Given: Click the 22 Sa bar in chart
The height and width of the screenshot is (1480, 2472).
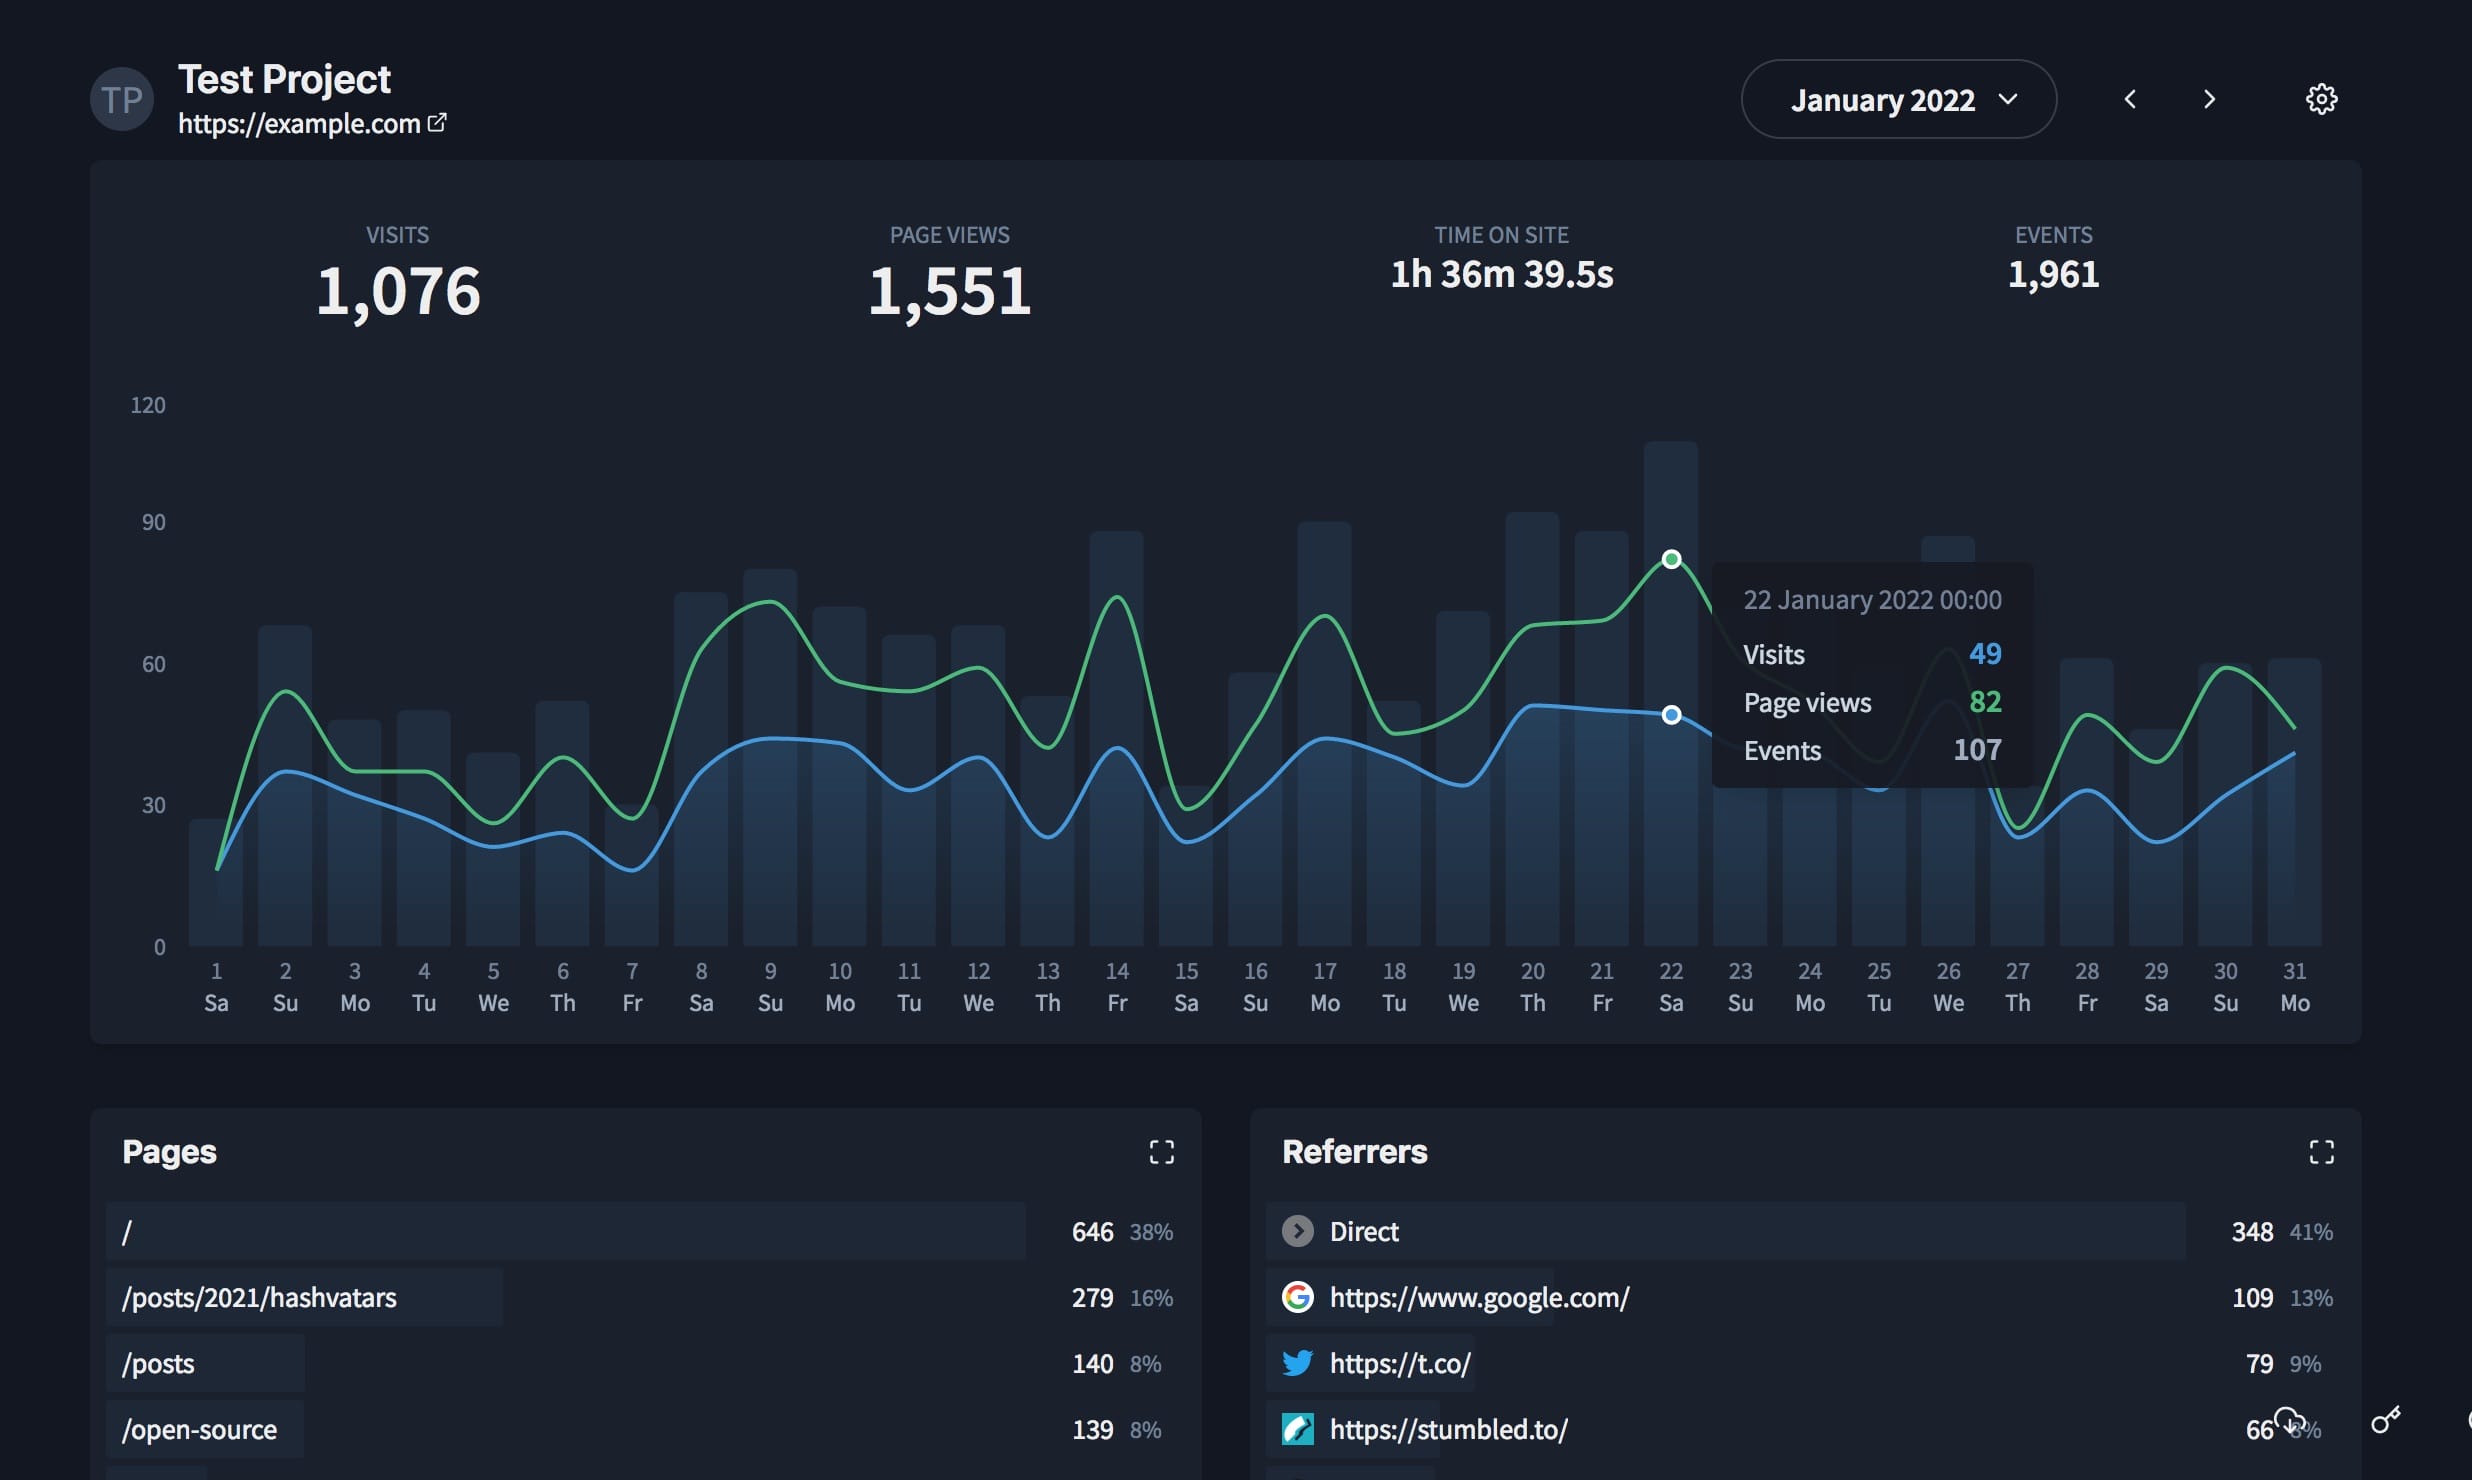Looking at the screenshot, I should point(1670,850).
